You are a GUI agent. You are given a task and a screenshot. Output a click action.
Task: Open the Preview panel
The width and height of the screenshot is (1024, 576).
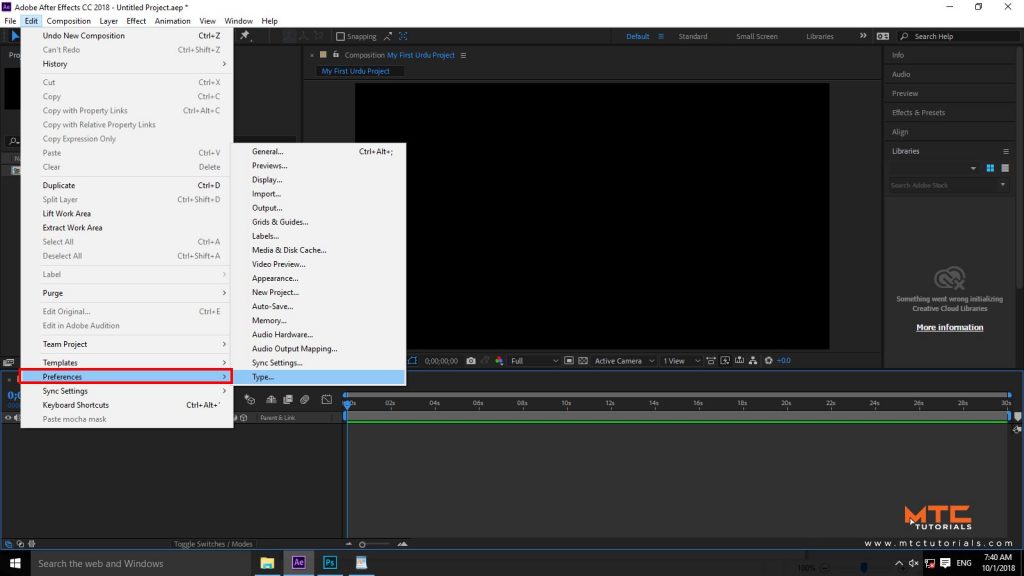coord(904,93)
